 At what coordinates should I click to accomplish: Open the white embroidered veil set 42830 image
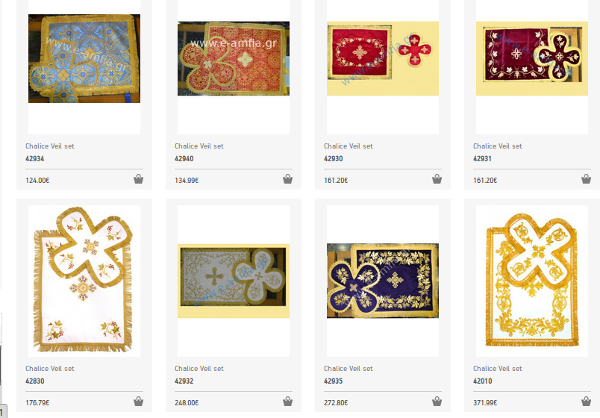pos(84,281)
